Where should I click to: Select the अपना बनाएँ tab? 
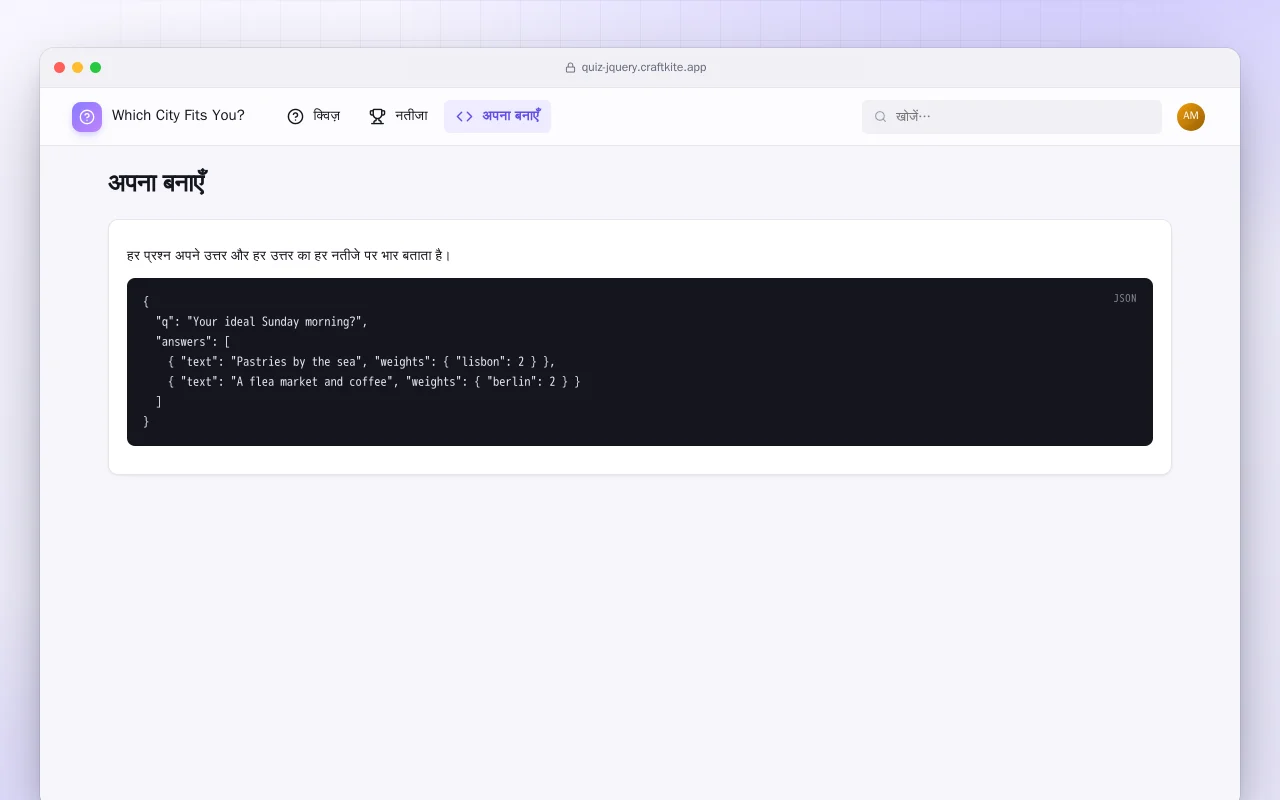[498, 117]
